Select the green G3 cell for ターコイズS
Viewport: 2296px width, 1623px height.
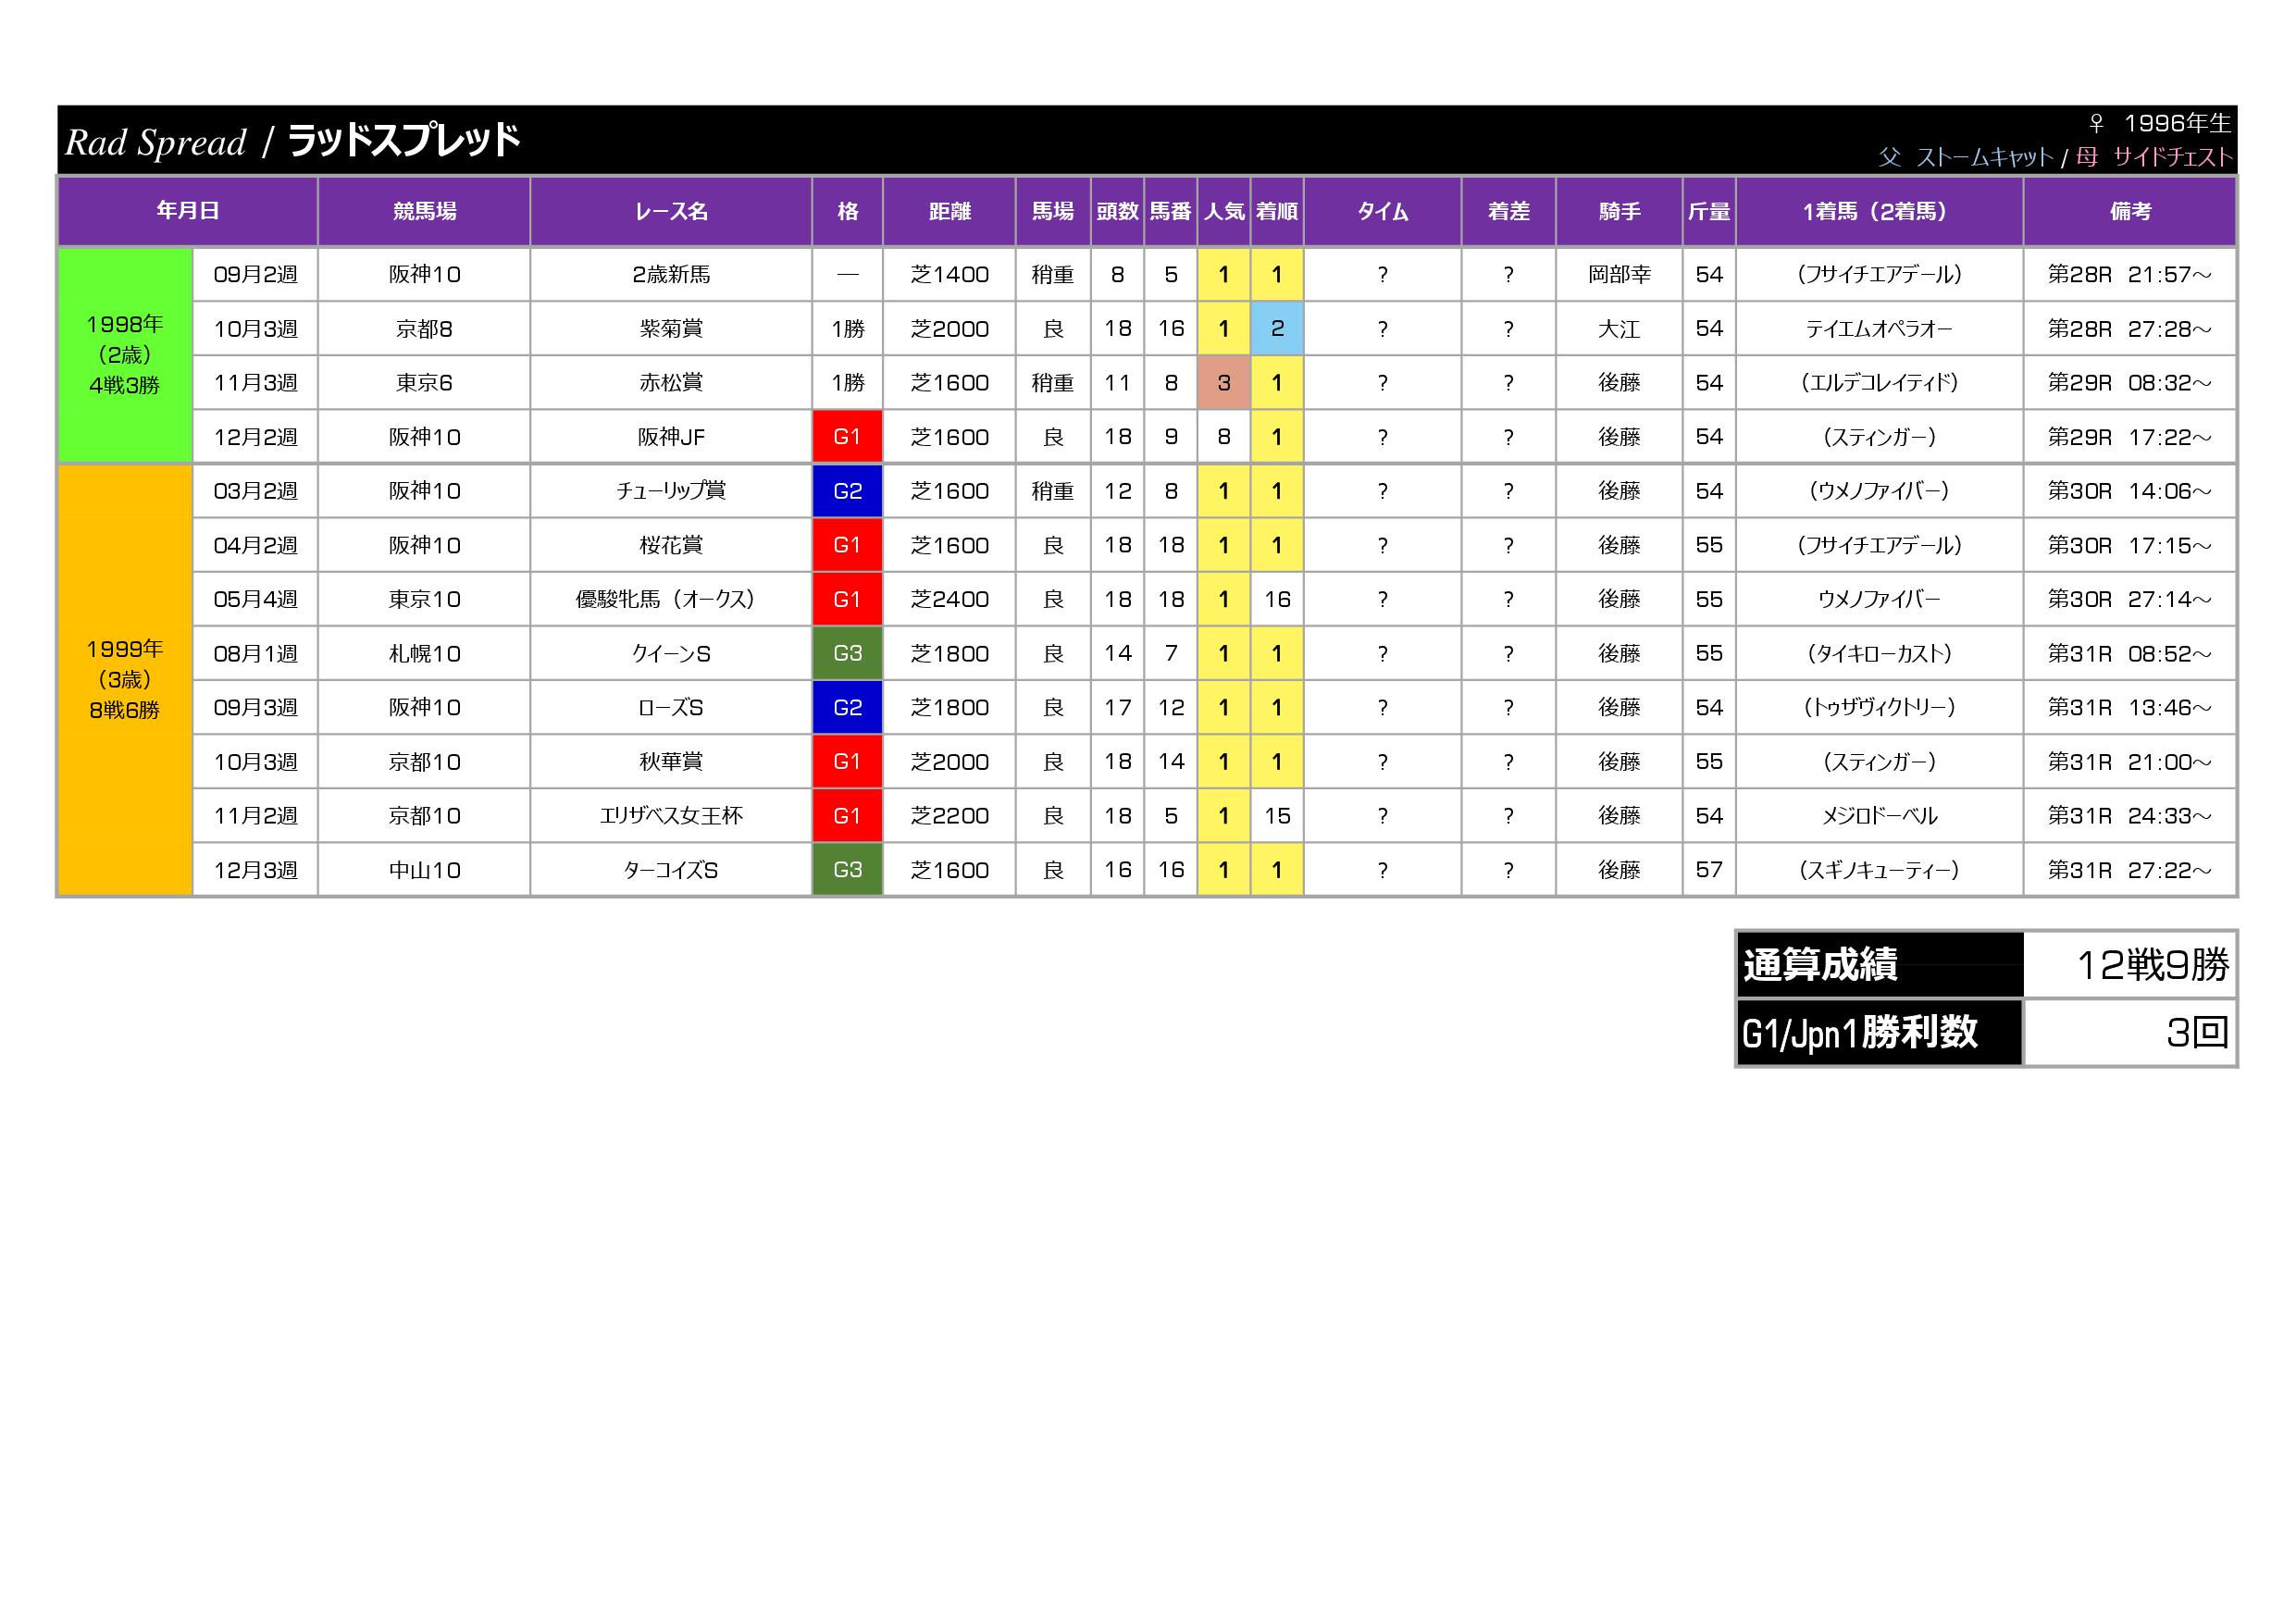pyautogui.click(x=847, y=870)
